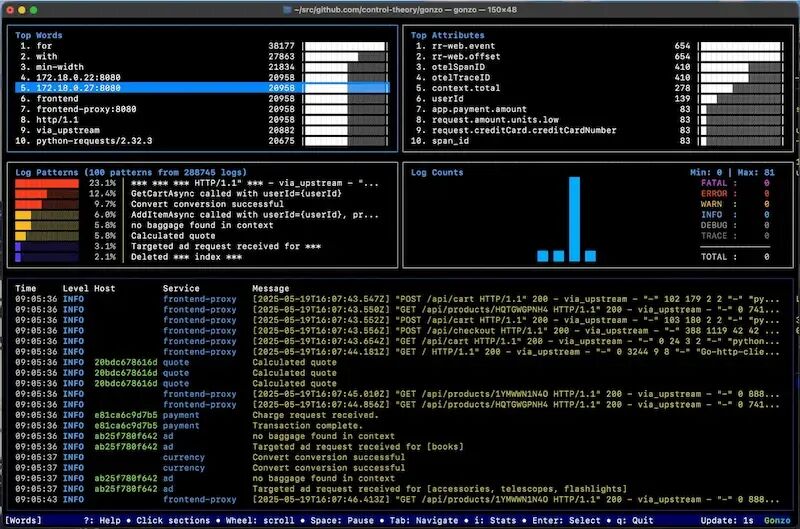
Task: Click the 'rr-web.event' attribute row
Action: pos(597,46)
